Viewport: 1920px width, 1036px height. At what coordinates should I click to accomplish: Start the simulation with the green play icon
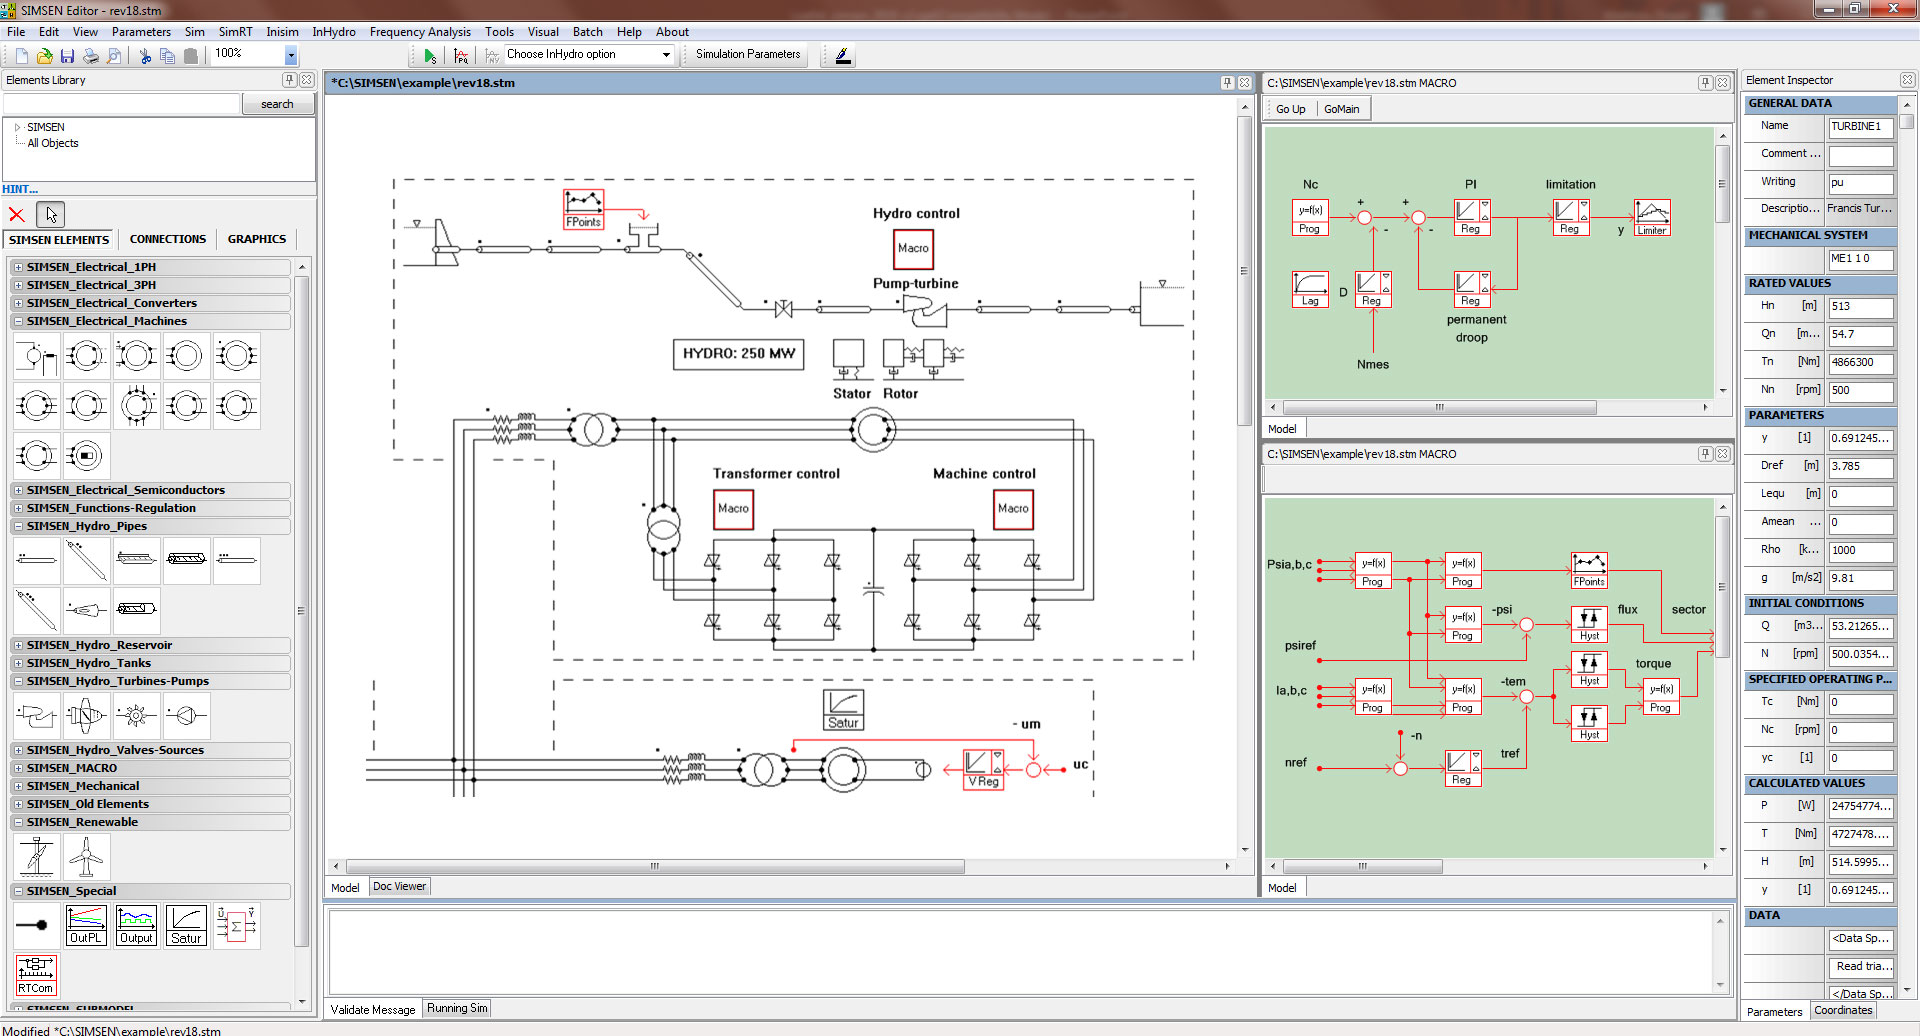(430, 56)
